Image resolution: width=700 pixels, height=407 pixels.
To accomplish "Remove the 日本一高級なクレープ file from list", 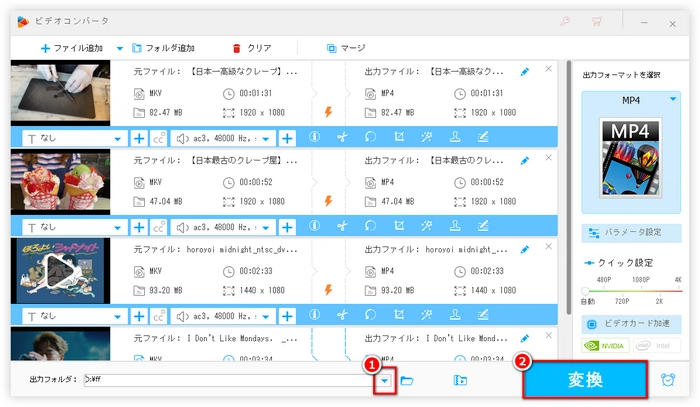I will coord(549,68).
